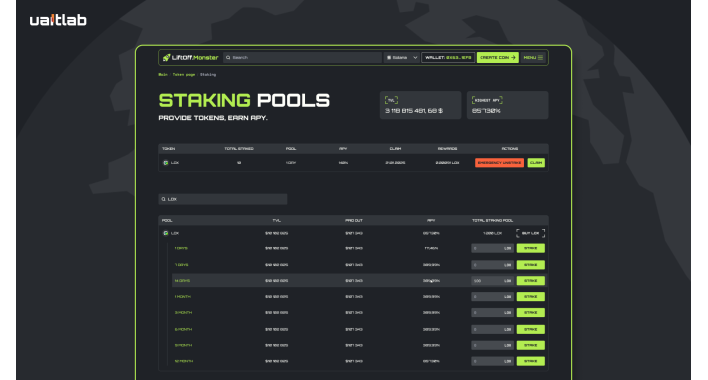Click the LOX pool icon in the pools table
This screenshot has width=708, height=380.
click(x=166, y=233)
